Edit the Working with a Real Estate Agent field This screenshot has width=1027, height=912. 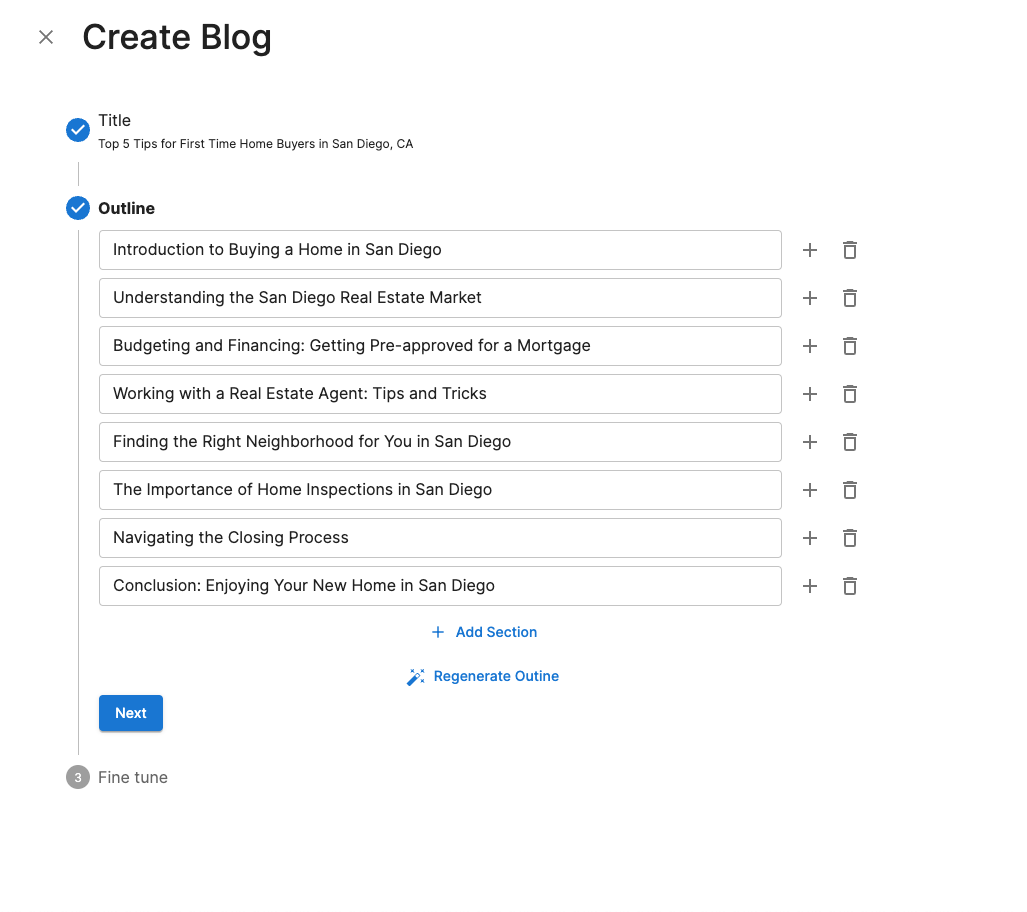point(440,394)
